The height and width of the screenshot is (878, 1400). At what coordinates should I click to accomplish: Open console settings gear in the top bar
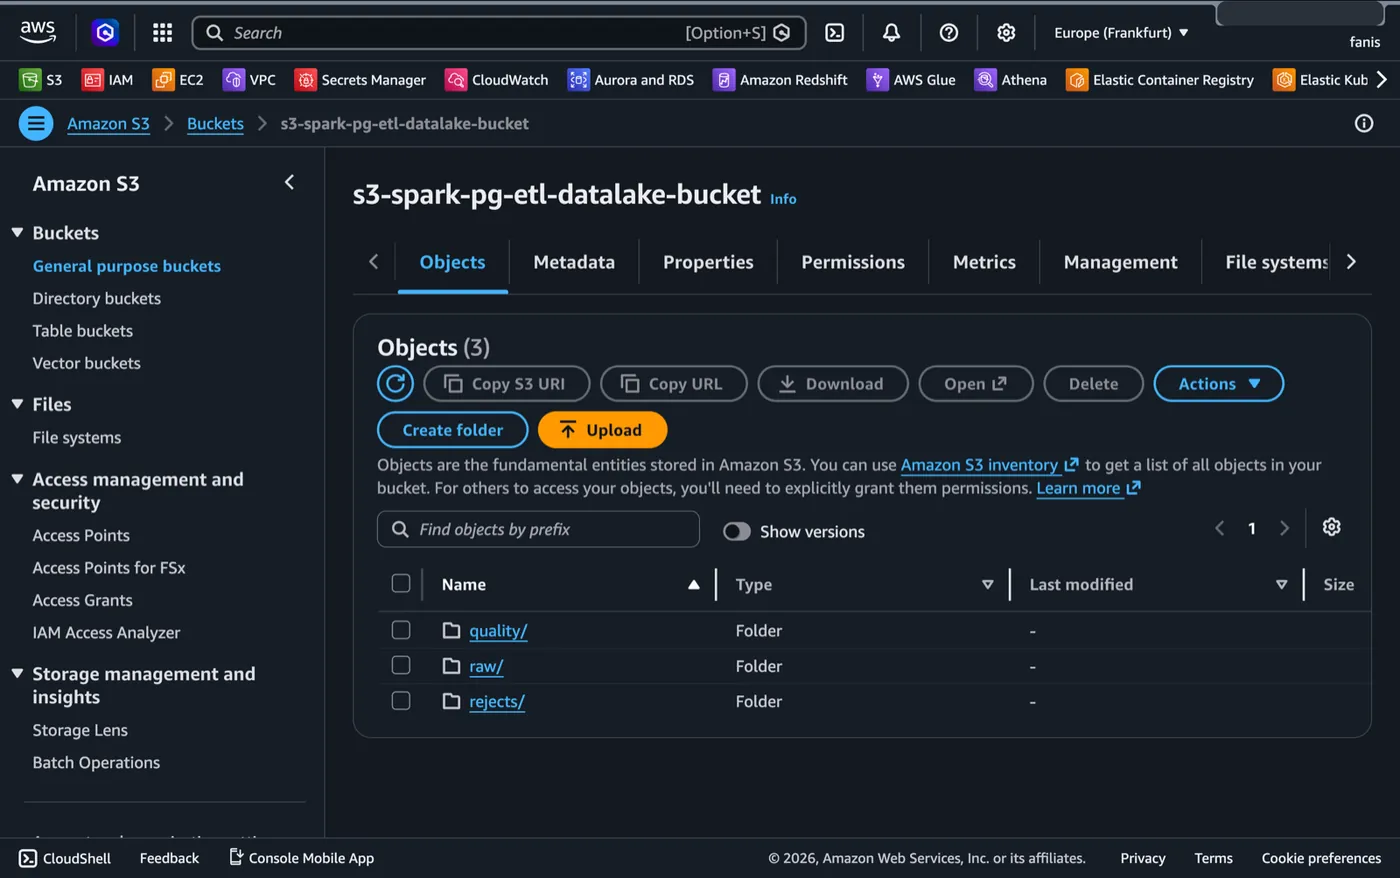(x=1006, y=32)
